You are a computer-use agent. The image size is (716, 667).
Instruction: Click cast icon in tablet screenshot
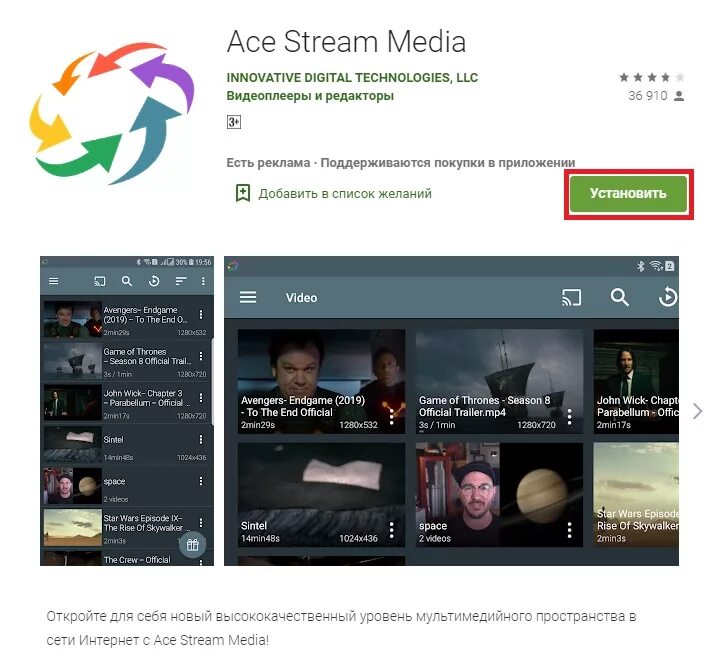pyautogui.click(x=571, y=298)
